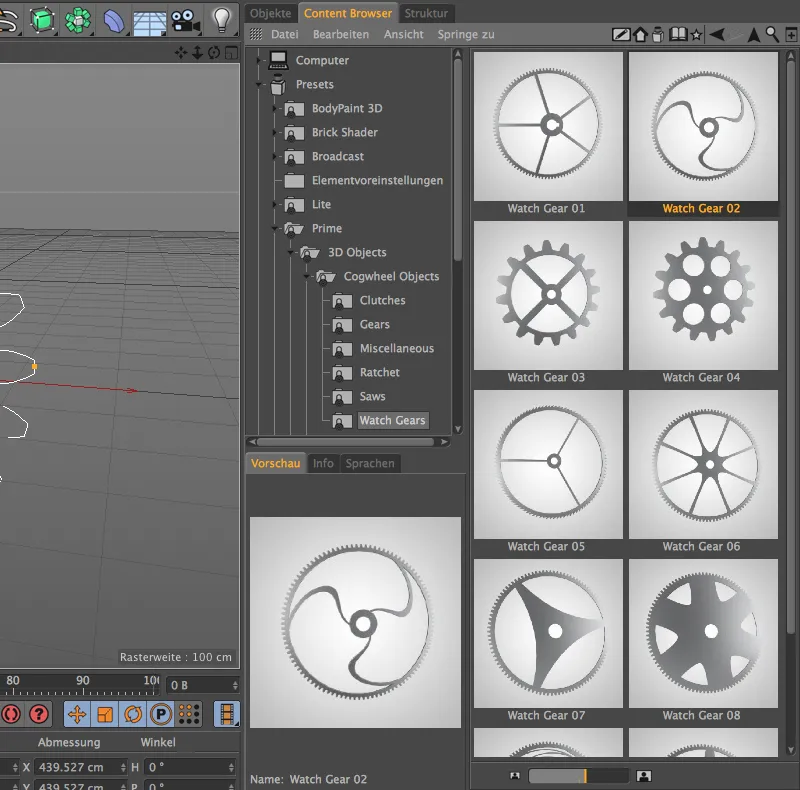800x790 pixels.
Task: Select the Watch Gear 04 thumbnail
Action: 703,295
